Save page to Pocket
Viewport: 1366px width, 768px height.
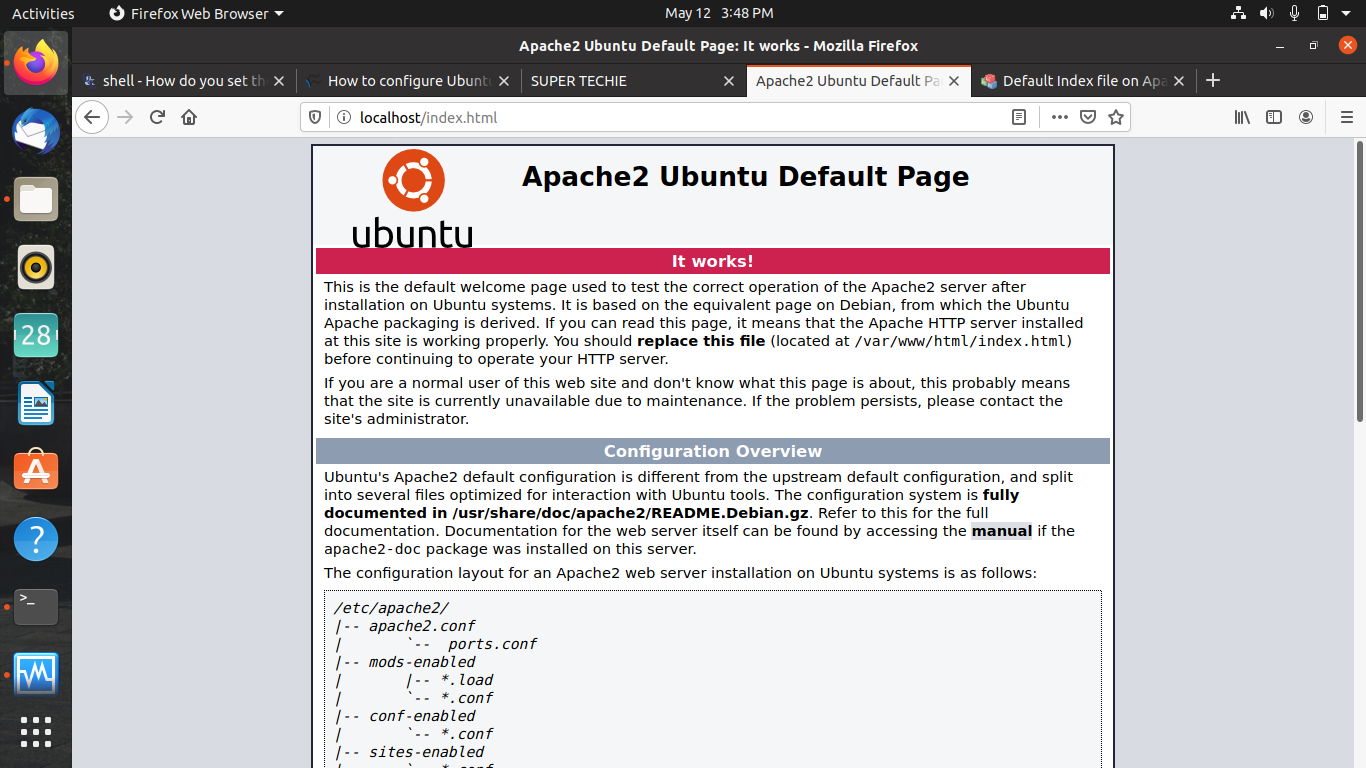tap(1088, 117)
